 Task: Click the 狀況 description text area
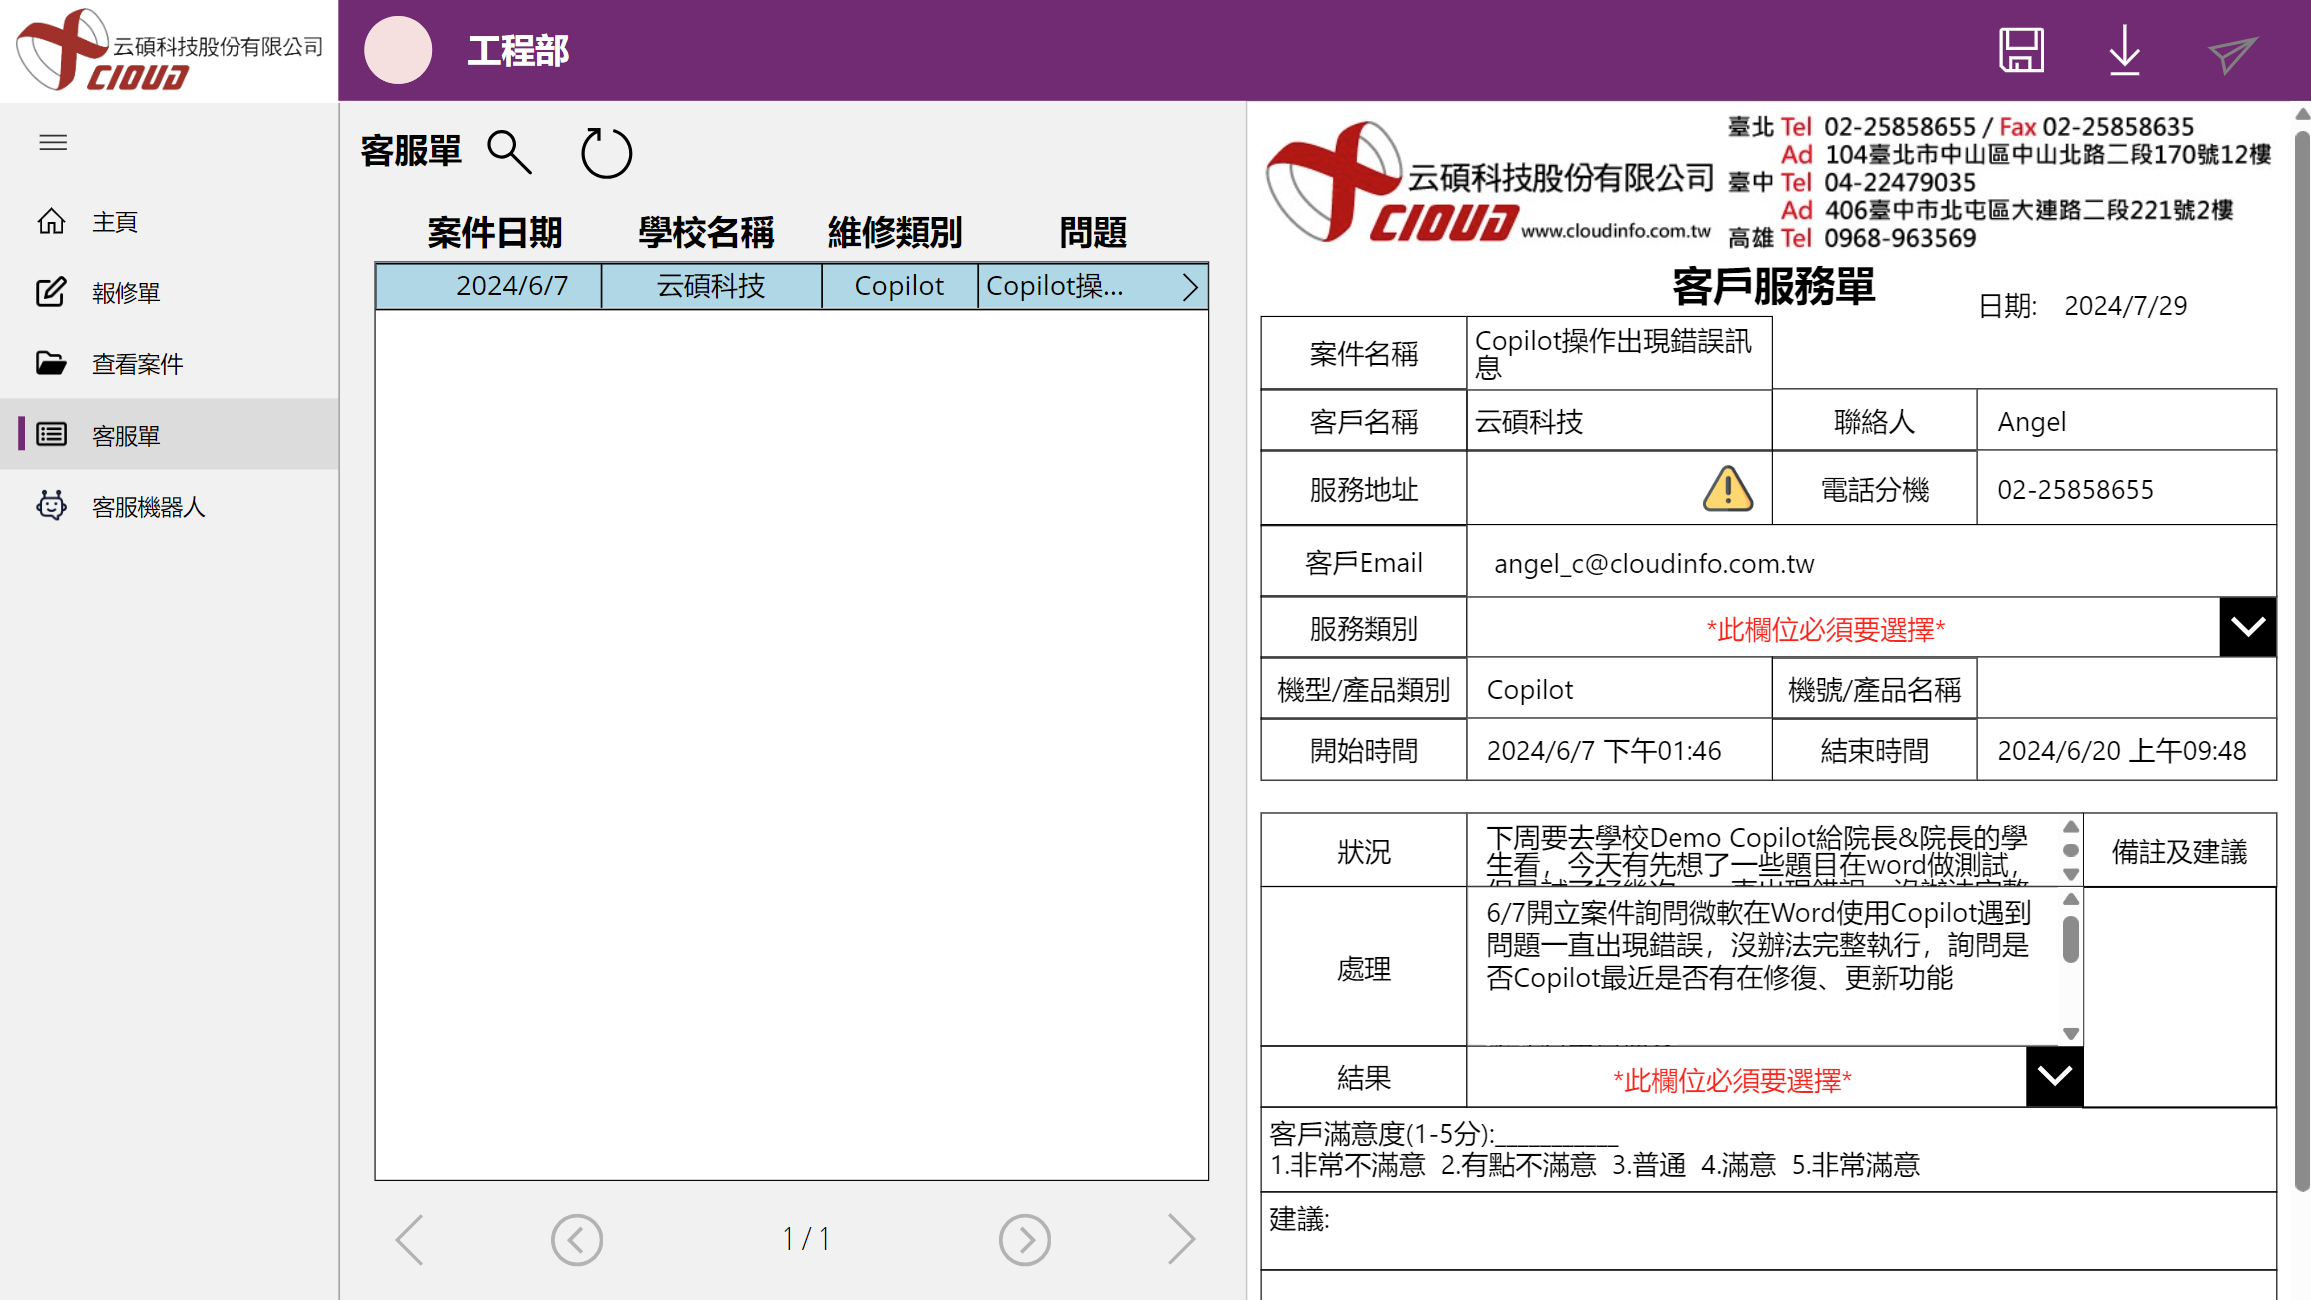pos(1762,850)
